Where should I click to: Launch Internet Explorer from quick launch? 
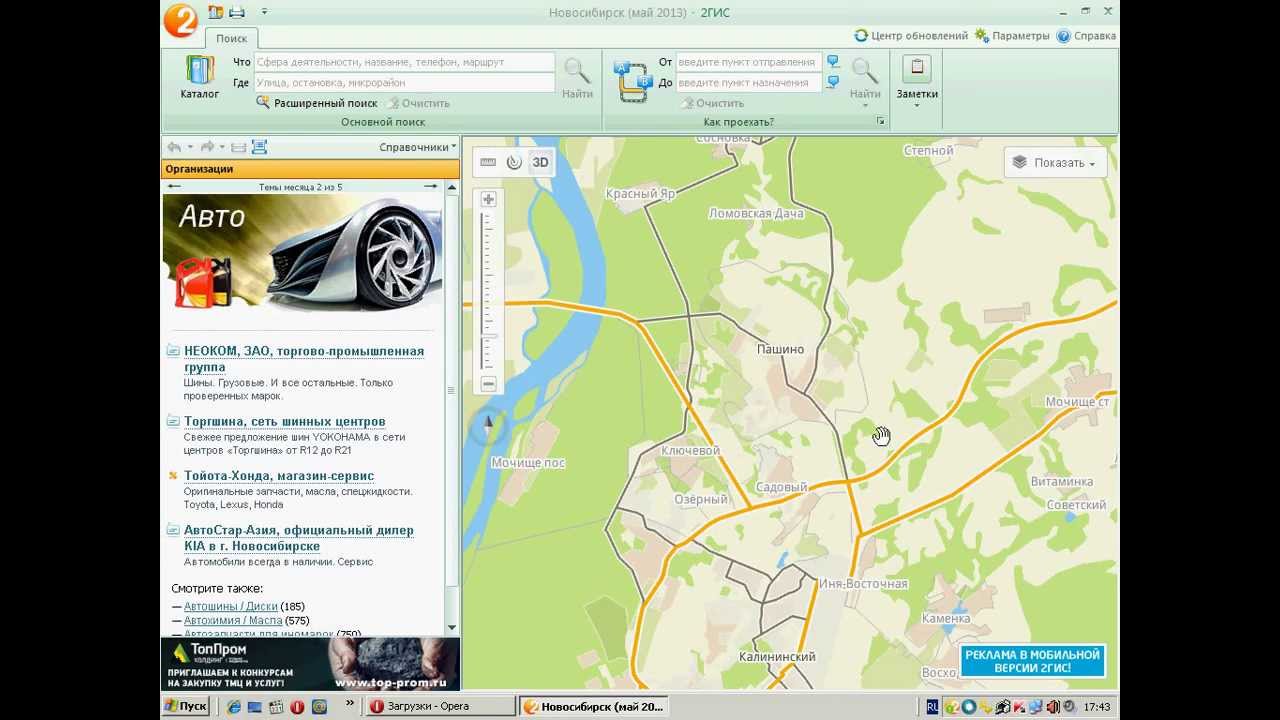tap(234, 706)
